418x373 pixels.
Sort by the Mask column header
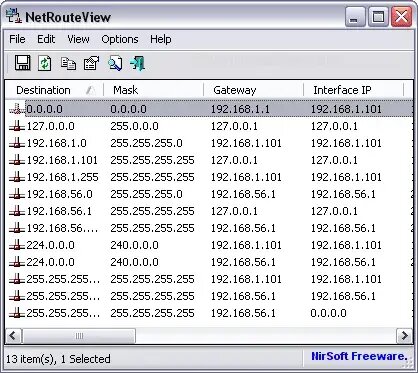154,90
